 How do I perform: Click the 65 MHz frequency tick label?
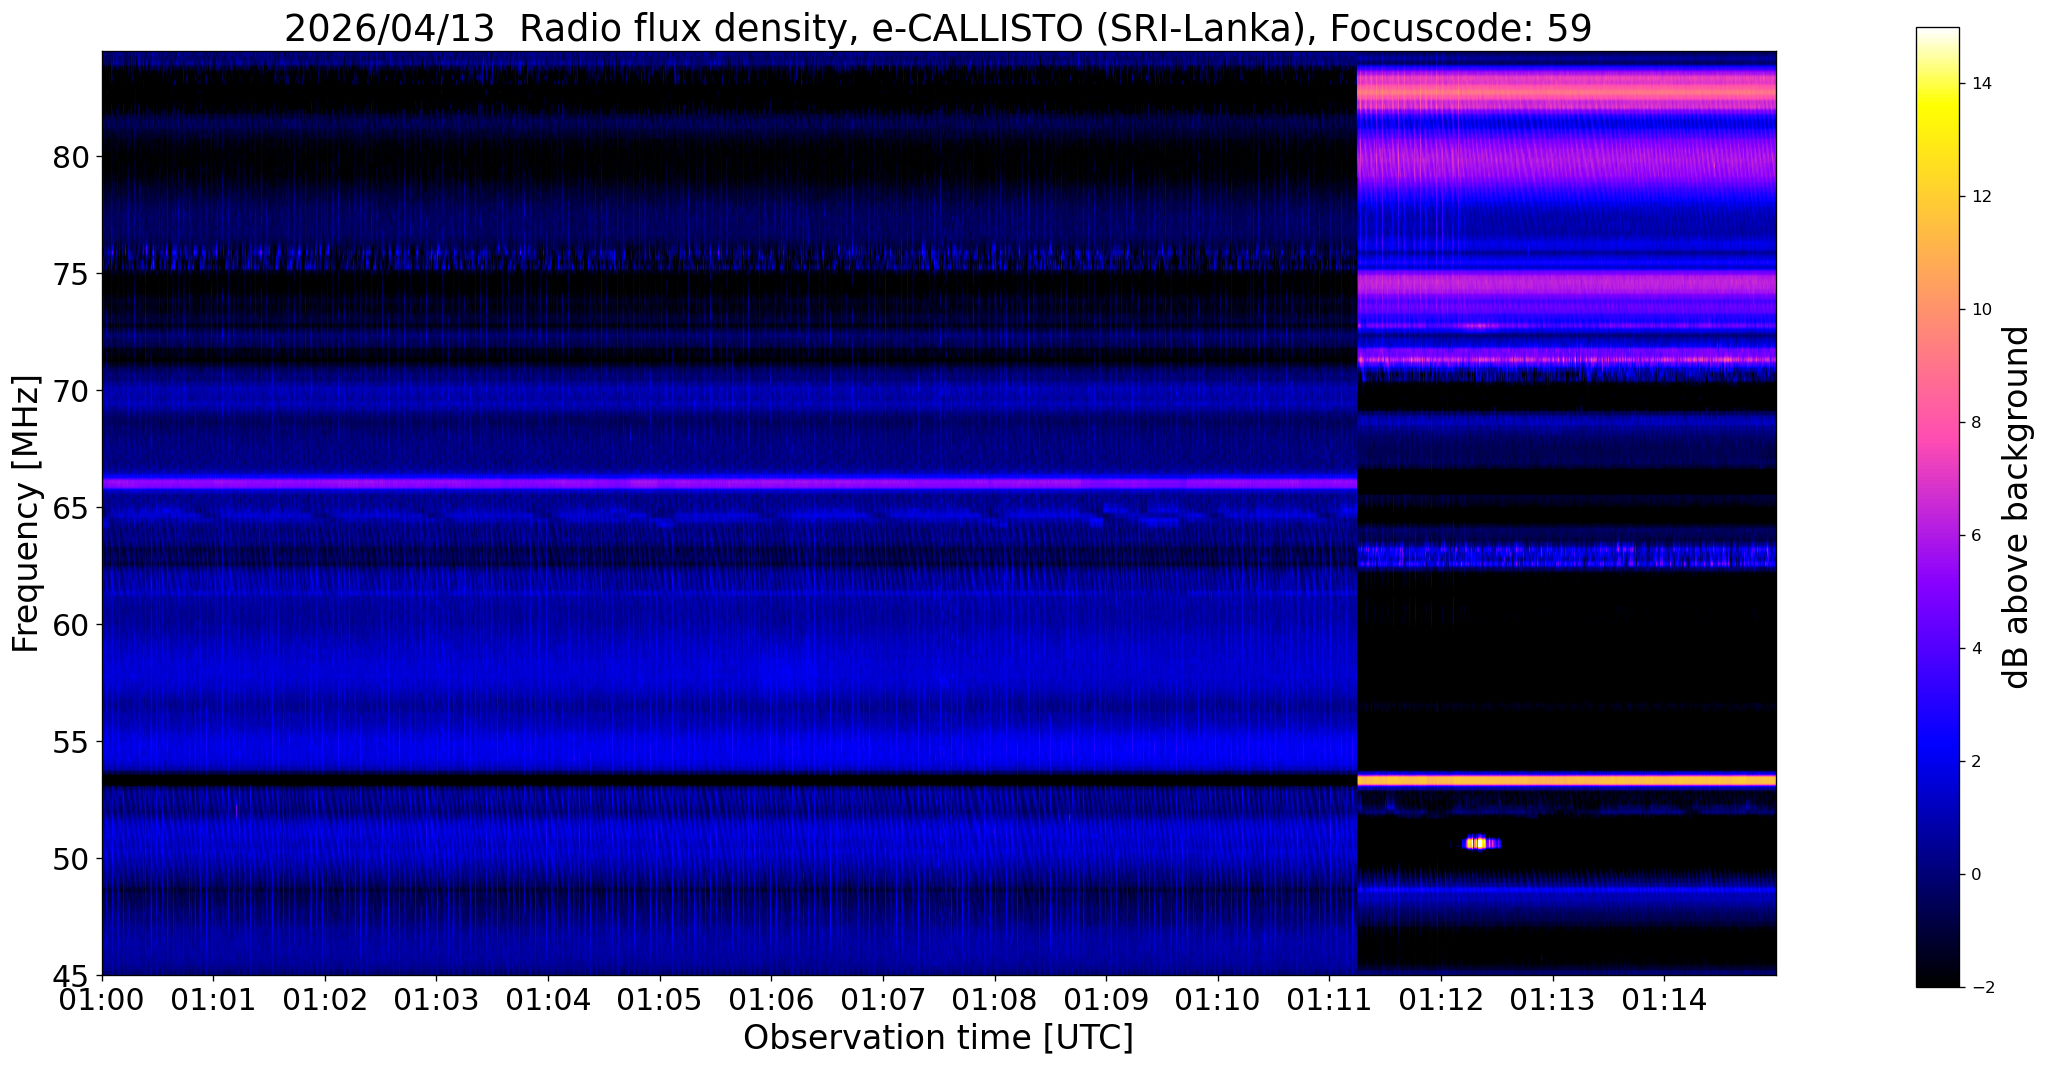click(71, 508)
